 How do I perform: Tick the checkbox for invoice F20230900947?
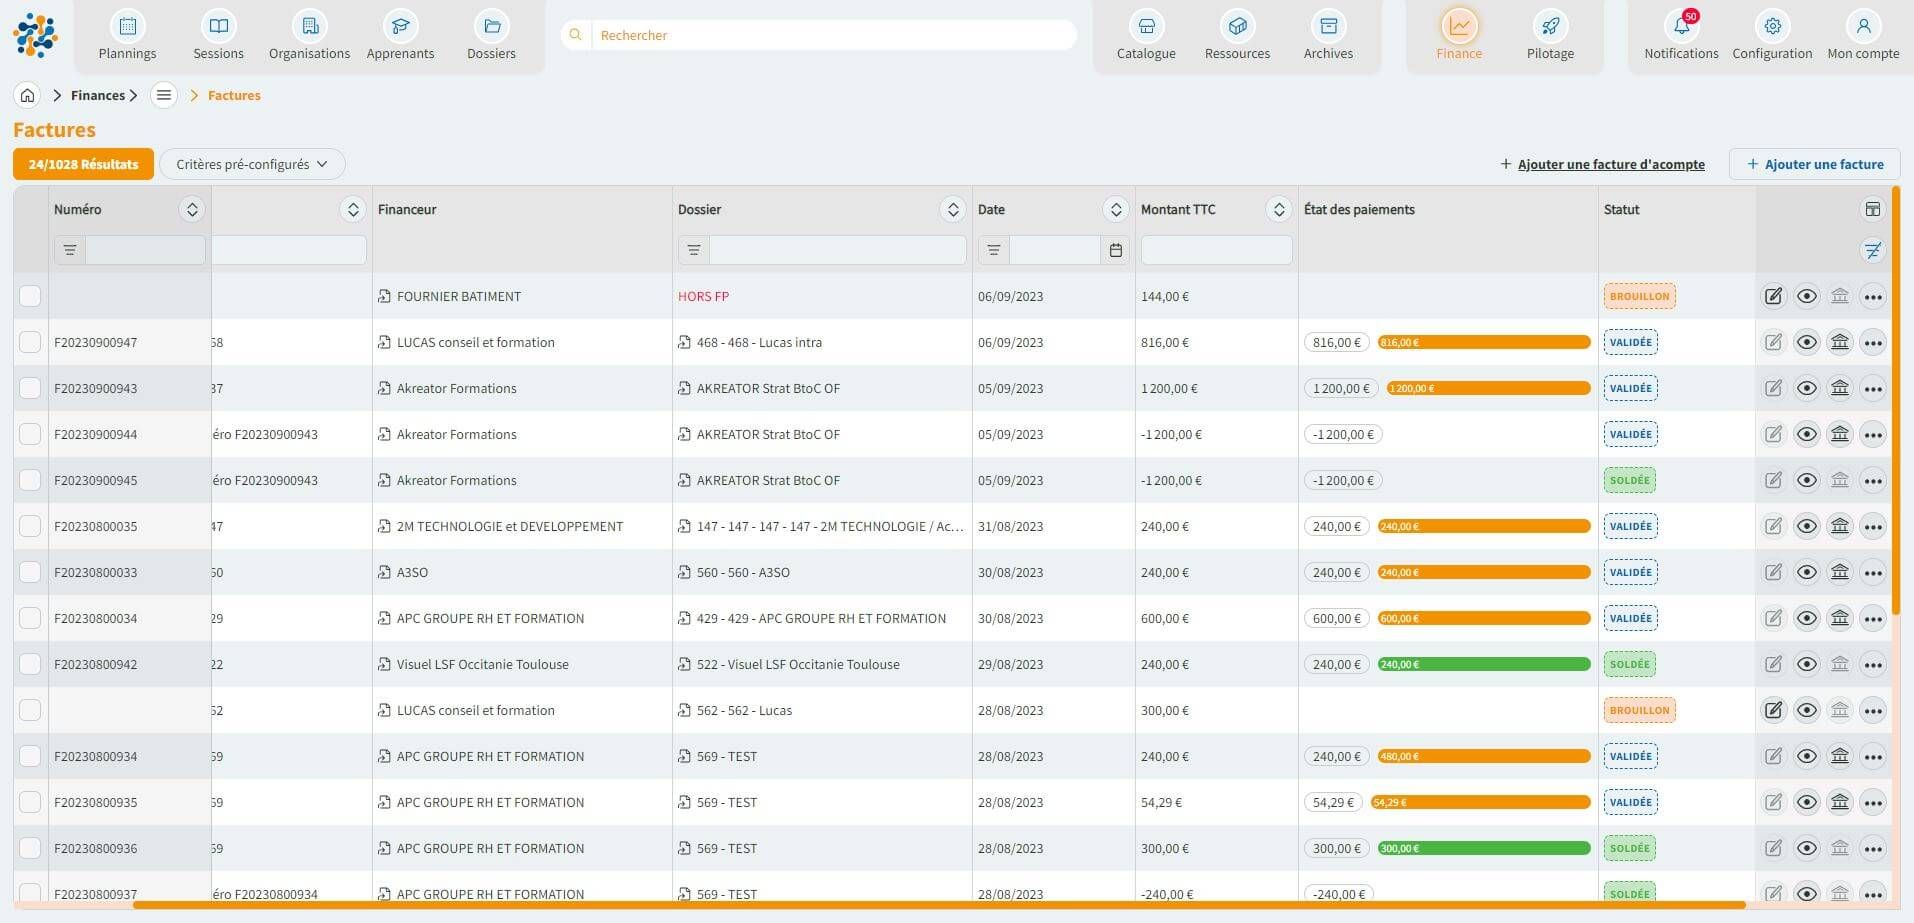[30, 342]
